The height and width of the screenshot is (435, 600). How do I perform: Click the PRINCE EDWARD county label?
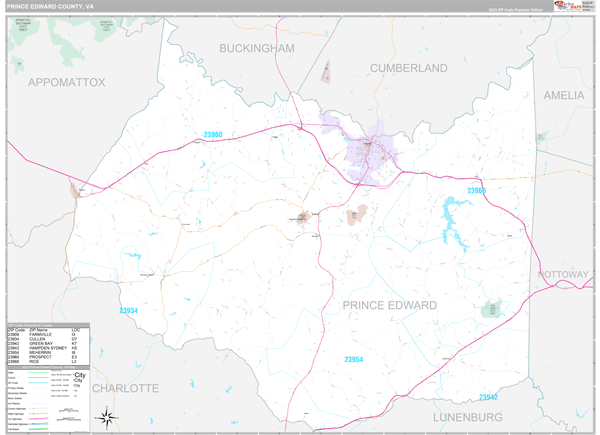tap(390, 305)
